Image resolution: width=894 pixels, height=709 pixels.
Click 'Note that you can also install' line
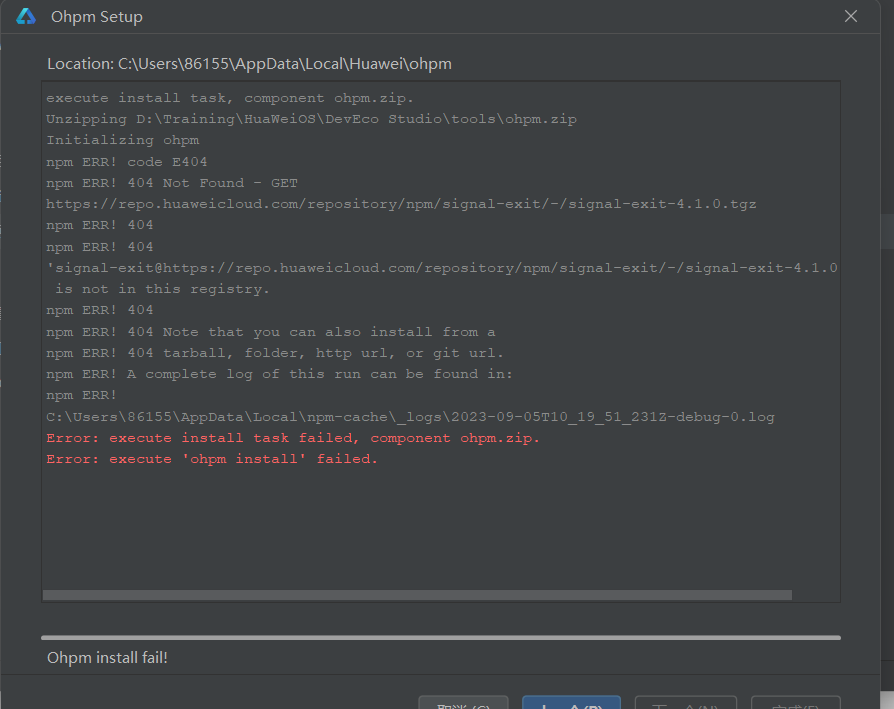coord(271,332)
